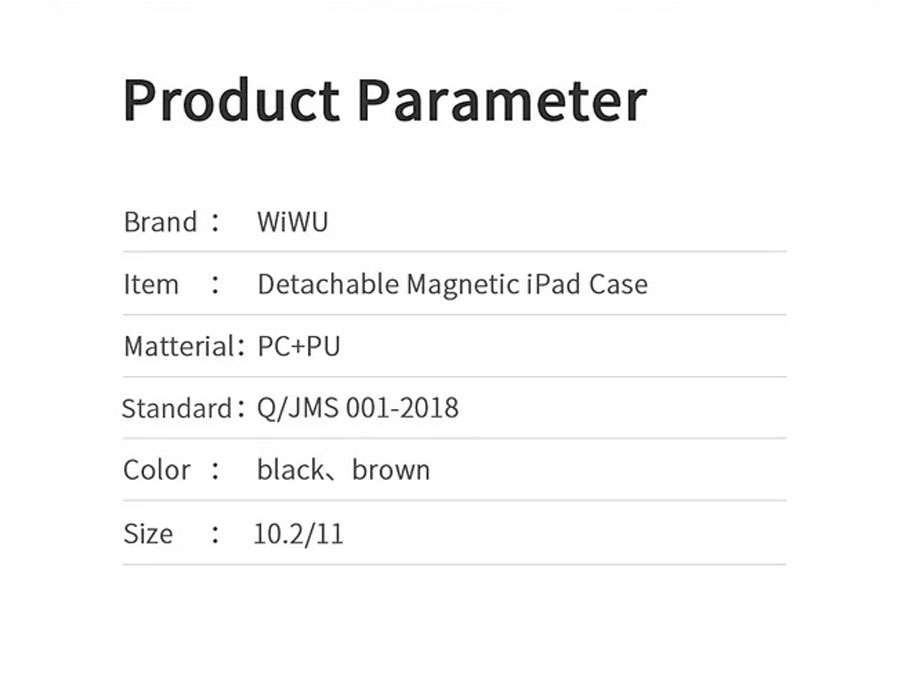Select the word brown in colors

coord(391,470)
